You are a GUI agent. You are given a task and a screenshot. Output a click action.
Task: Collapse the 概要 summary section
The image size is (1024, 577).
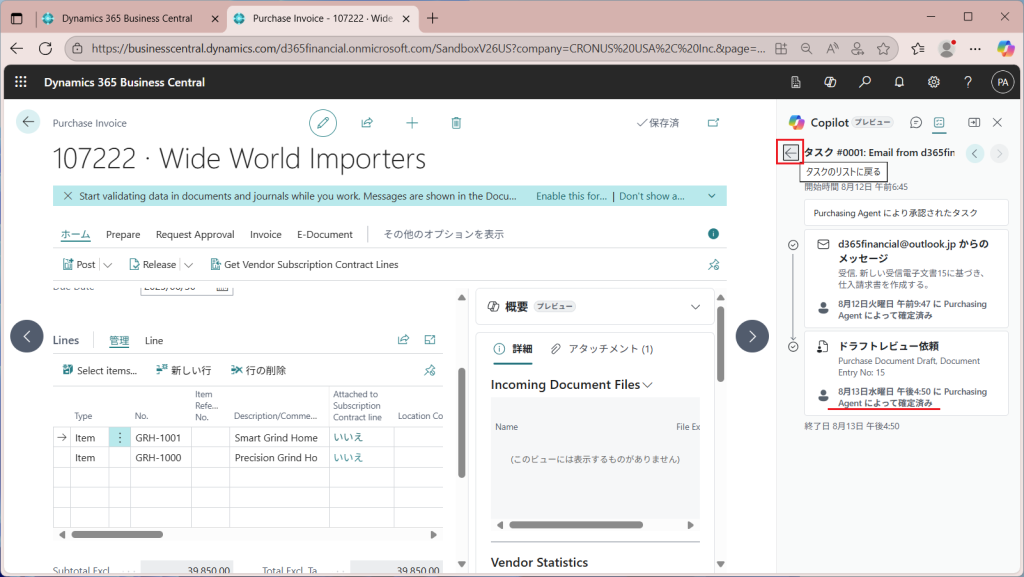coord(696,307)
